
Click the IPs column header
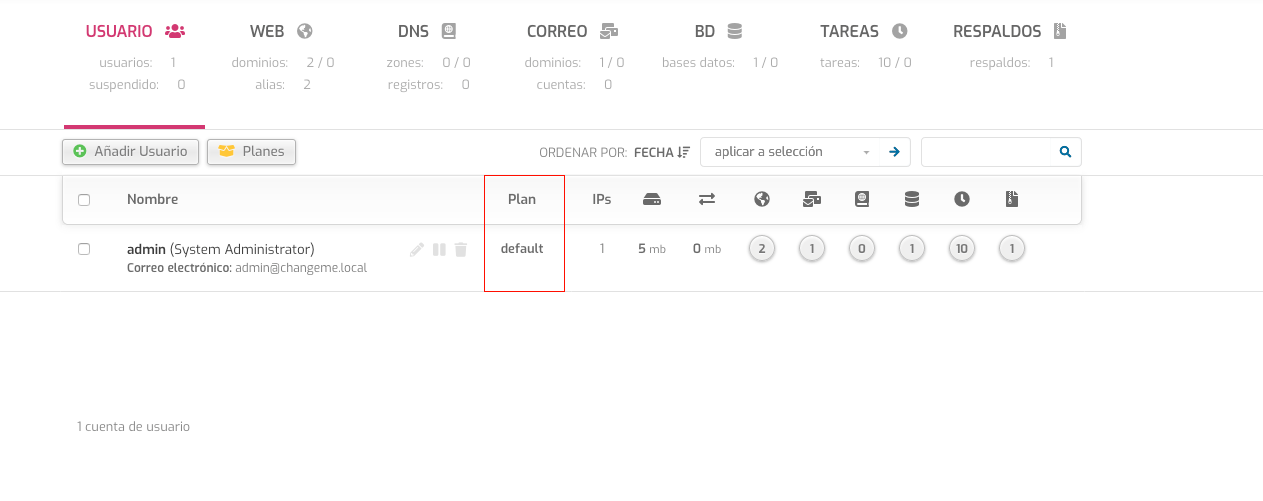coord(602,199)
